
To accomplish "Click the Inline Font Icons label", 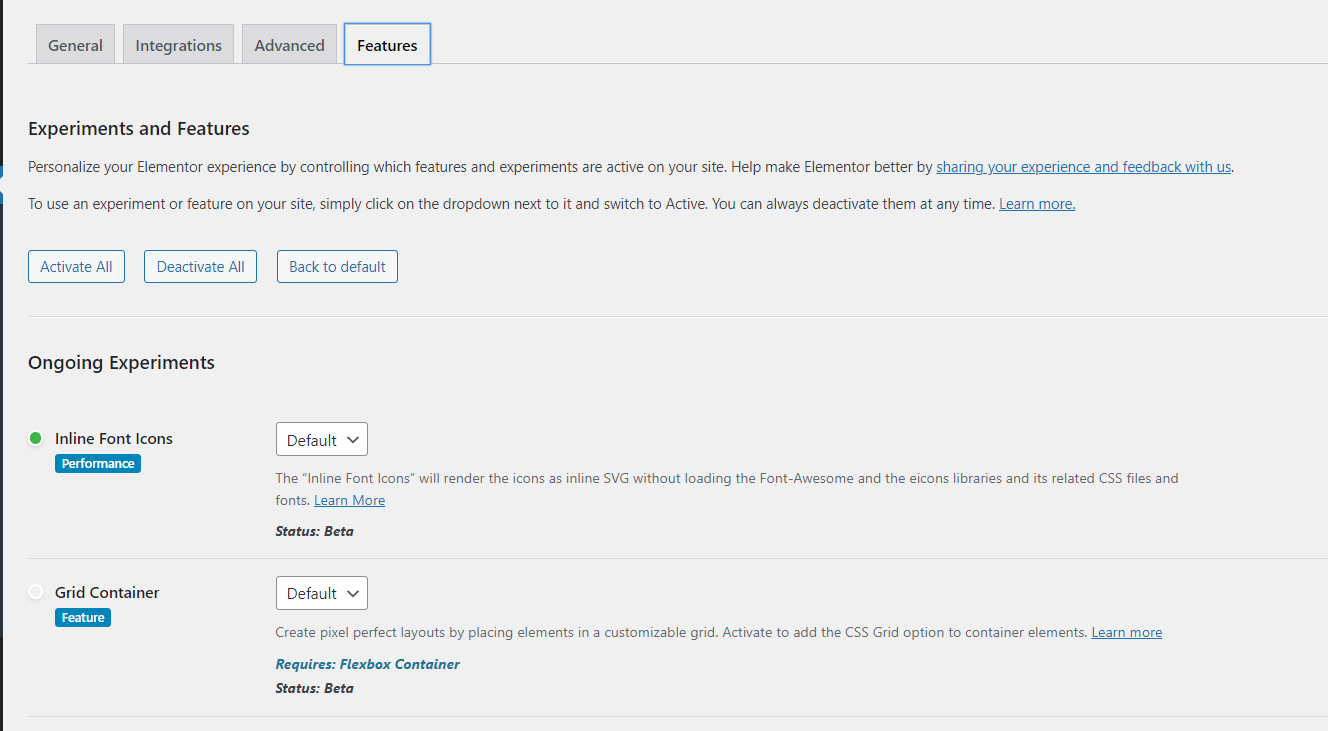I will point(114,439).
